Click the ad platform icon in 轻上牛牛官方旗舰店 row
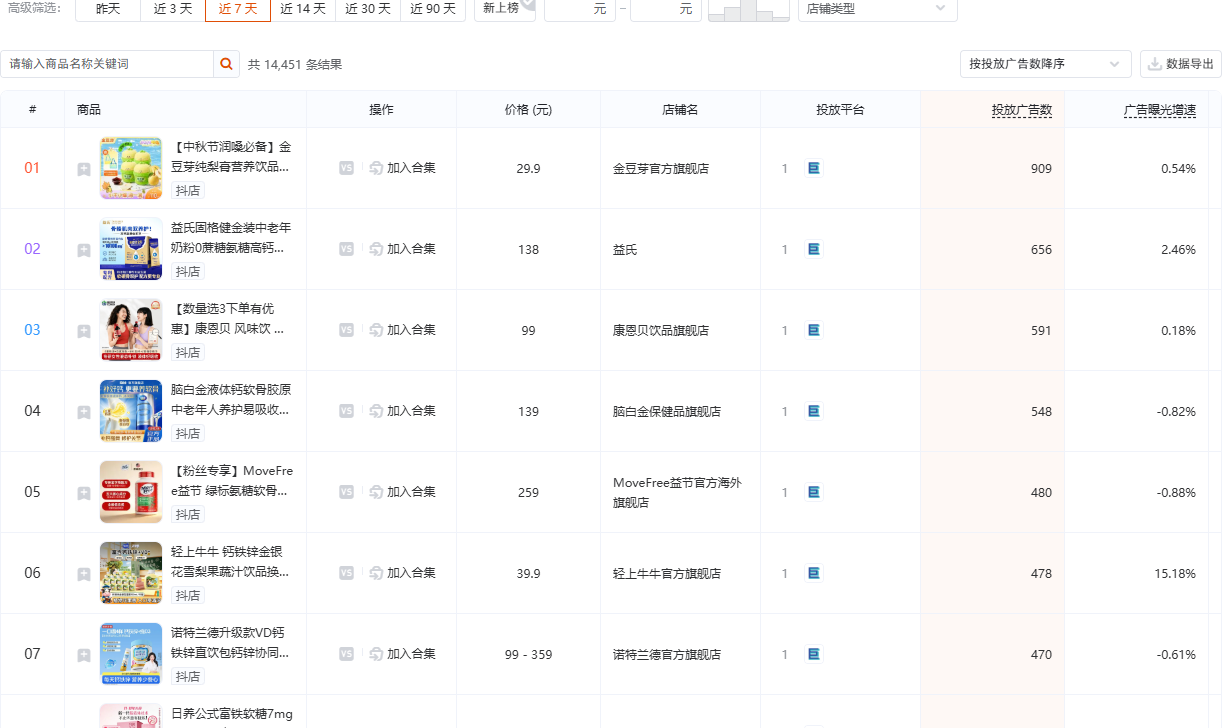 (x=814, y=573)
